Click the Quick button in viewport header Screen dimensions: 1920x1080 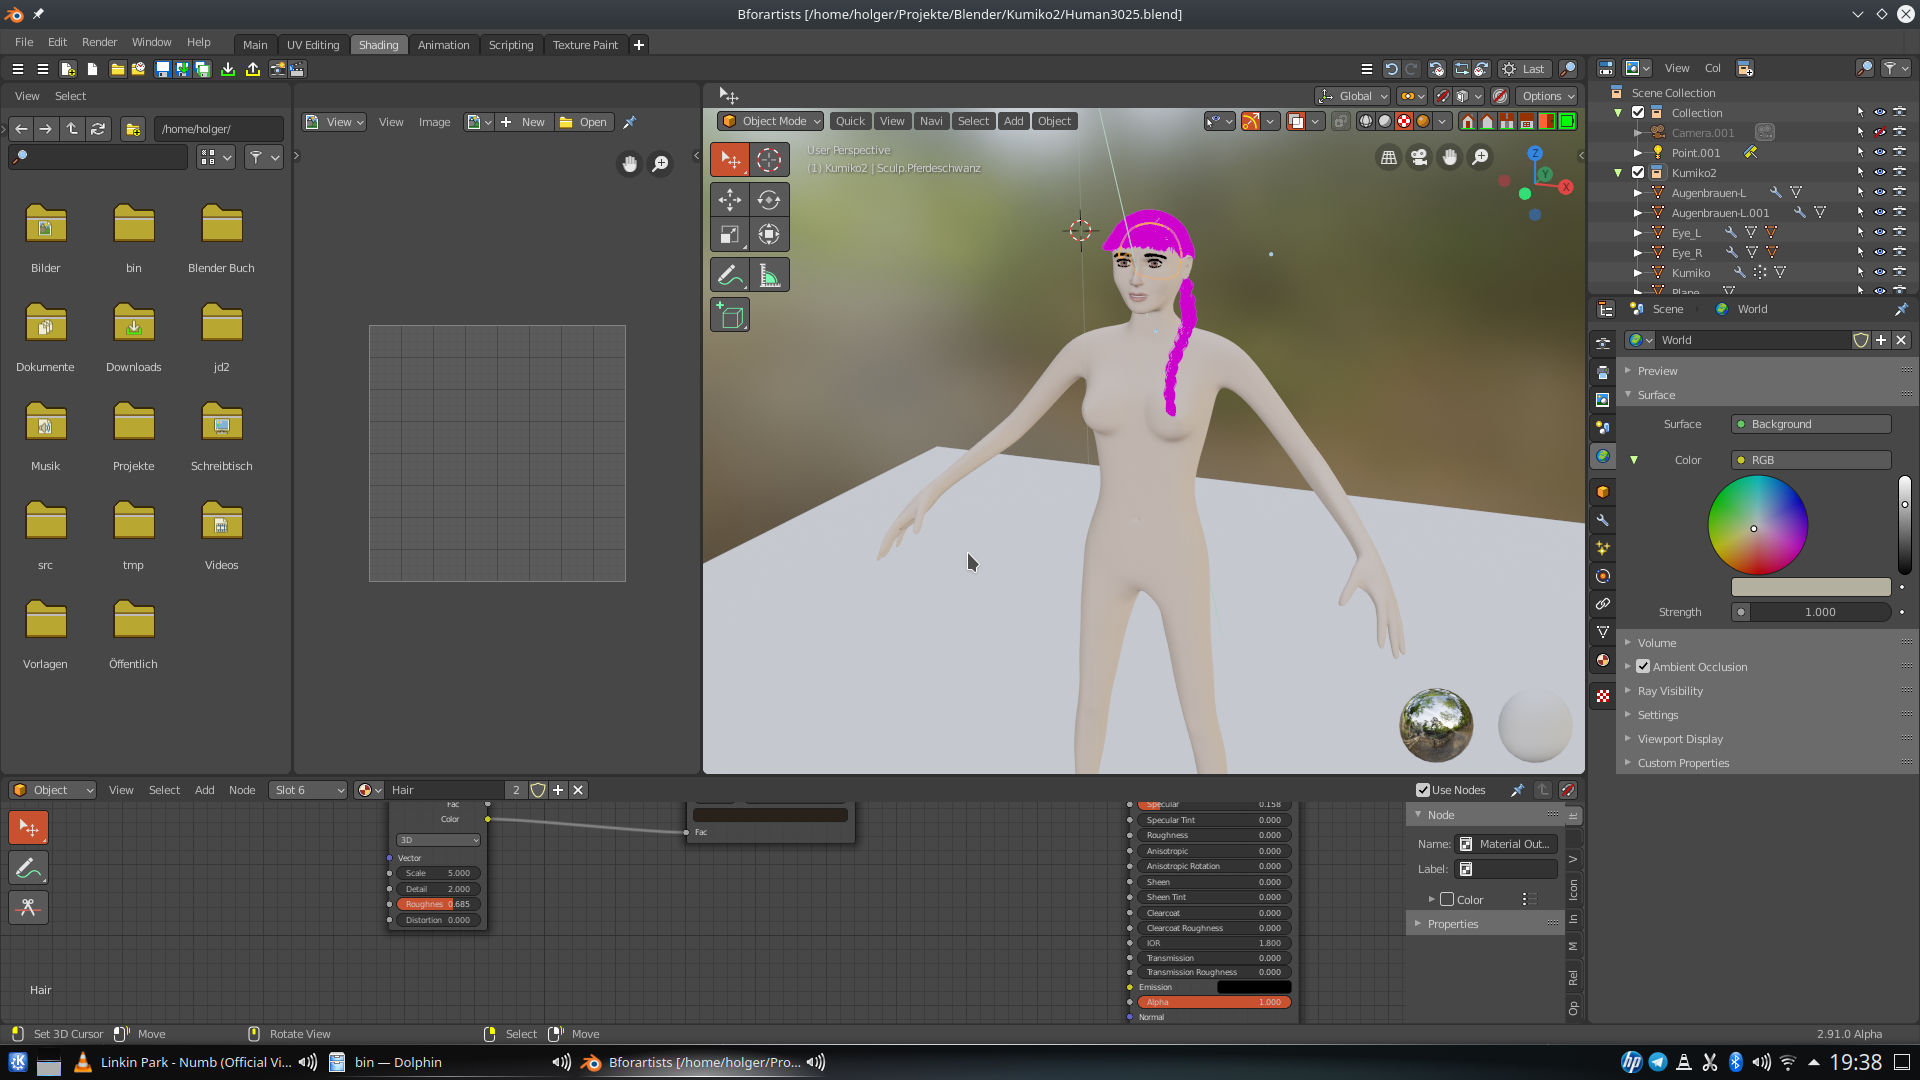(x=850, y=121)
